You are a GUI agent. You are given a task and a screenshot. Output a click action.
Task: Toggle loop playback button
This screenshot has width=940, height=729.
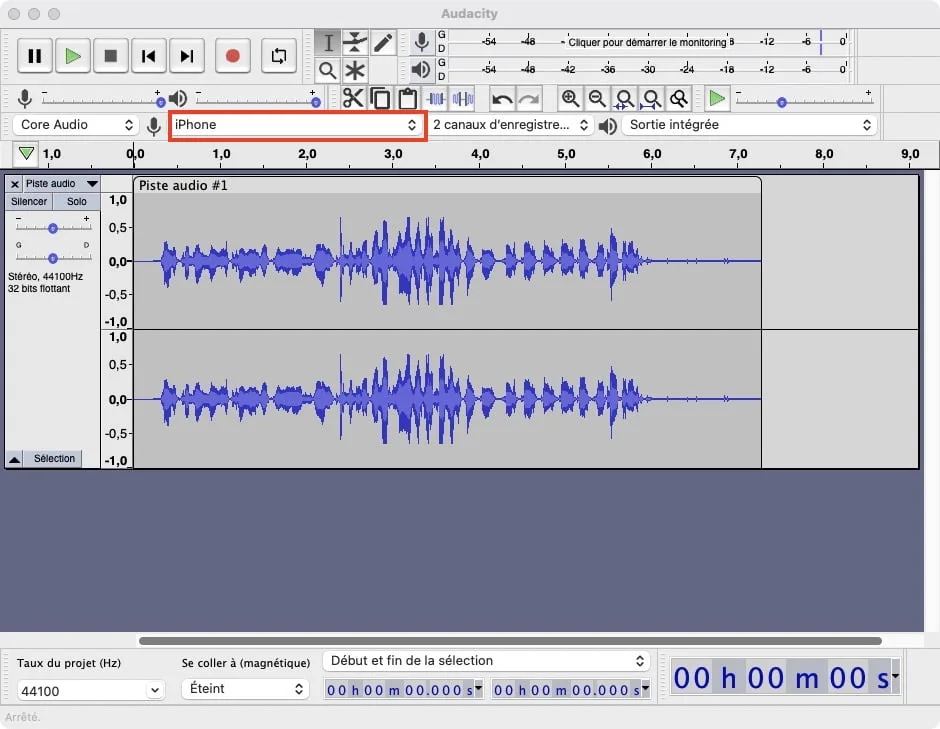279,56
